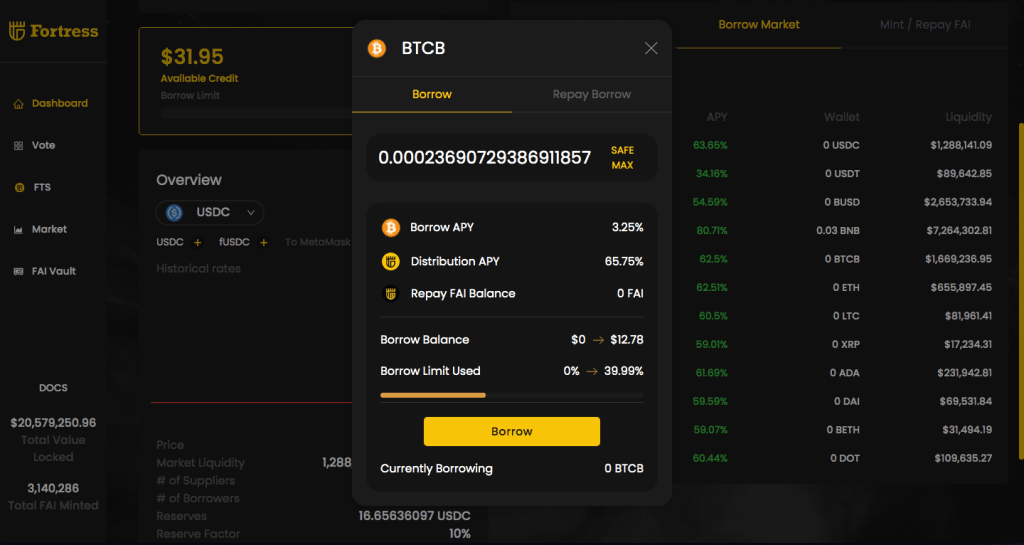
Task: Click the $12.78 borrow balance value
Action: (627, 340)
